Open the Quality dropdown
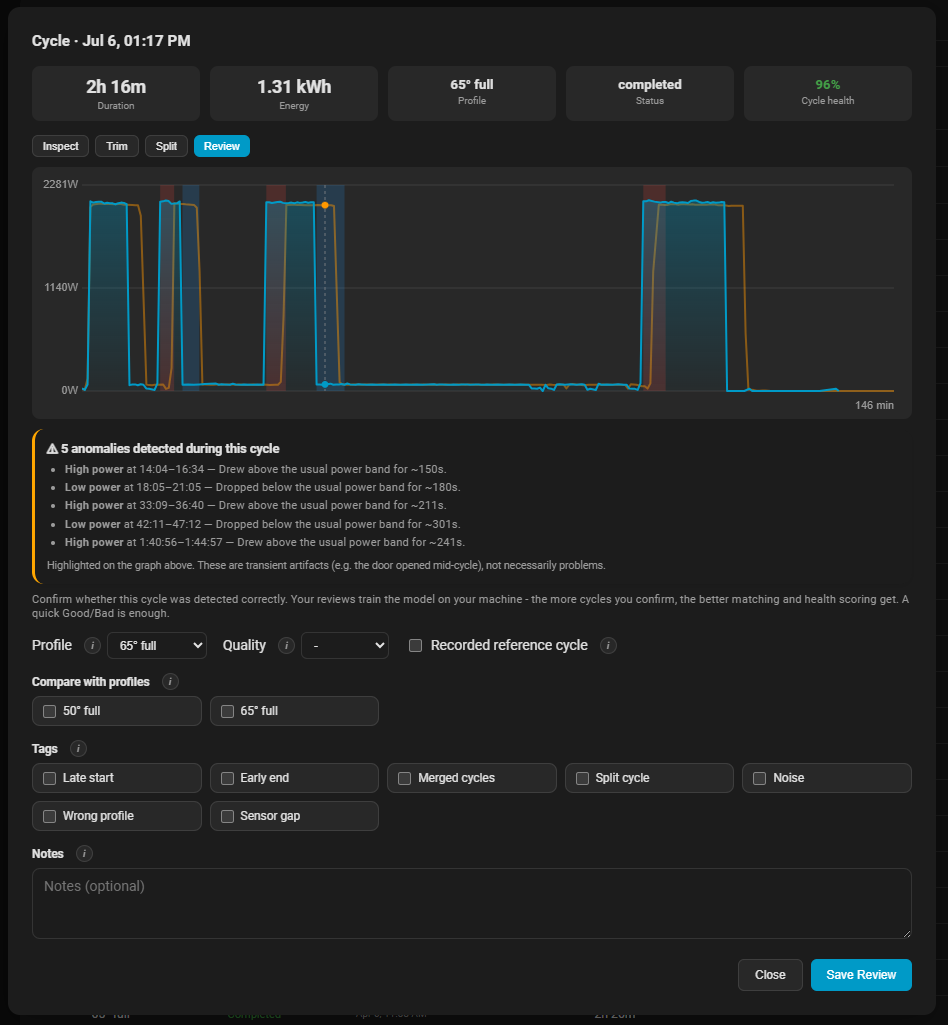 tap(345, 646)
